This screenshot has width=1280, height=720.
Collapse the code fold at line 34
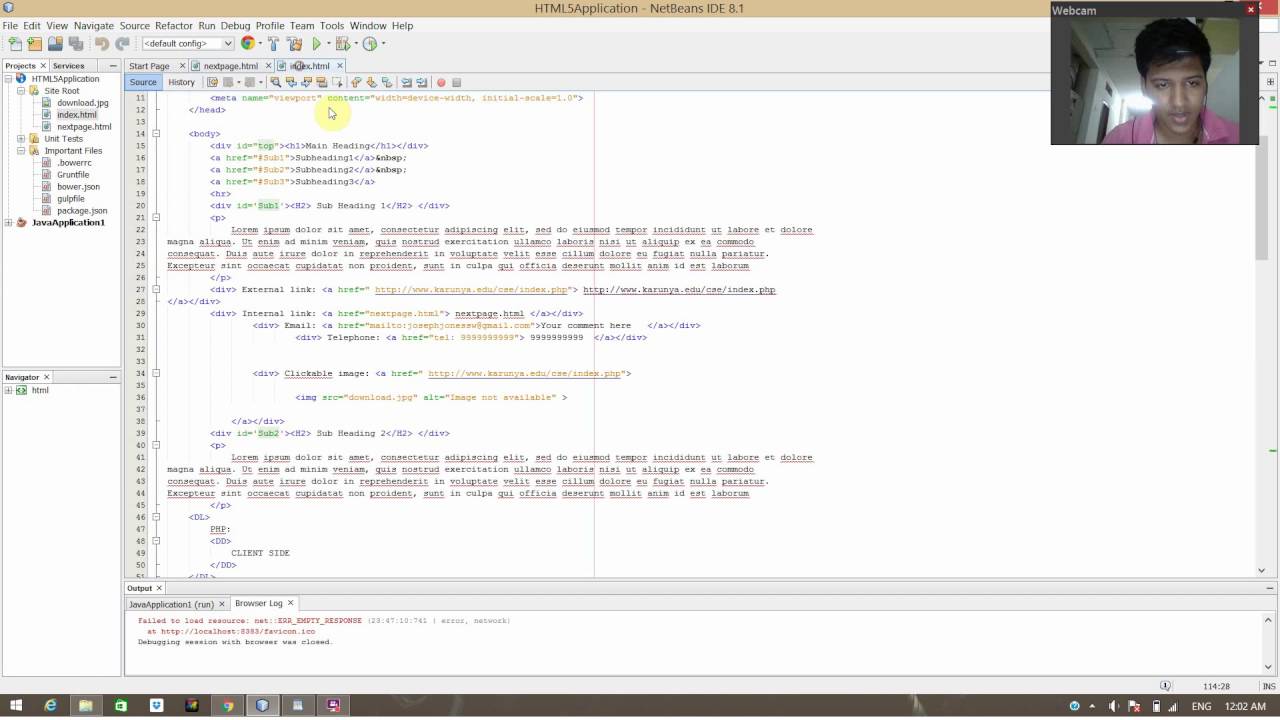156,374
